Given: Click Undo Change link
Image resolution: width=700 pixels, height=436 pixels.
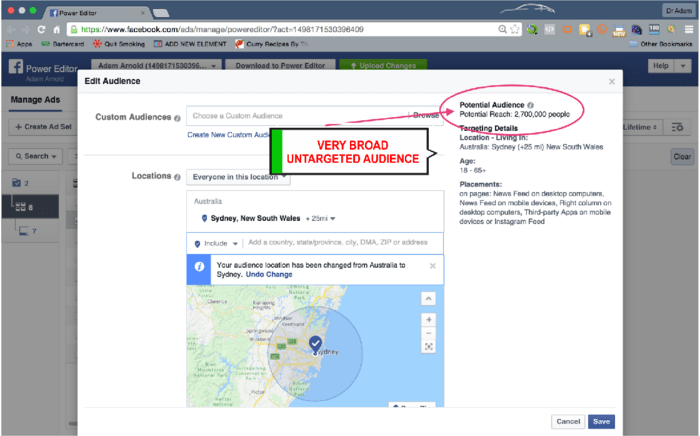Looking at the screenshot, I should 269,274.
